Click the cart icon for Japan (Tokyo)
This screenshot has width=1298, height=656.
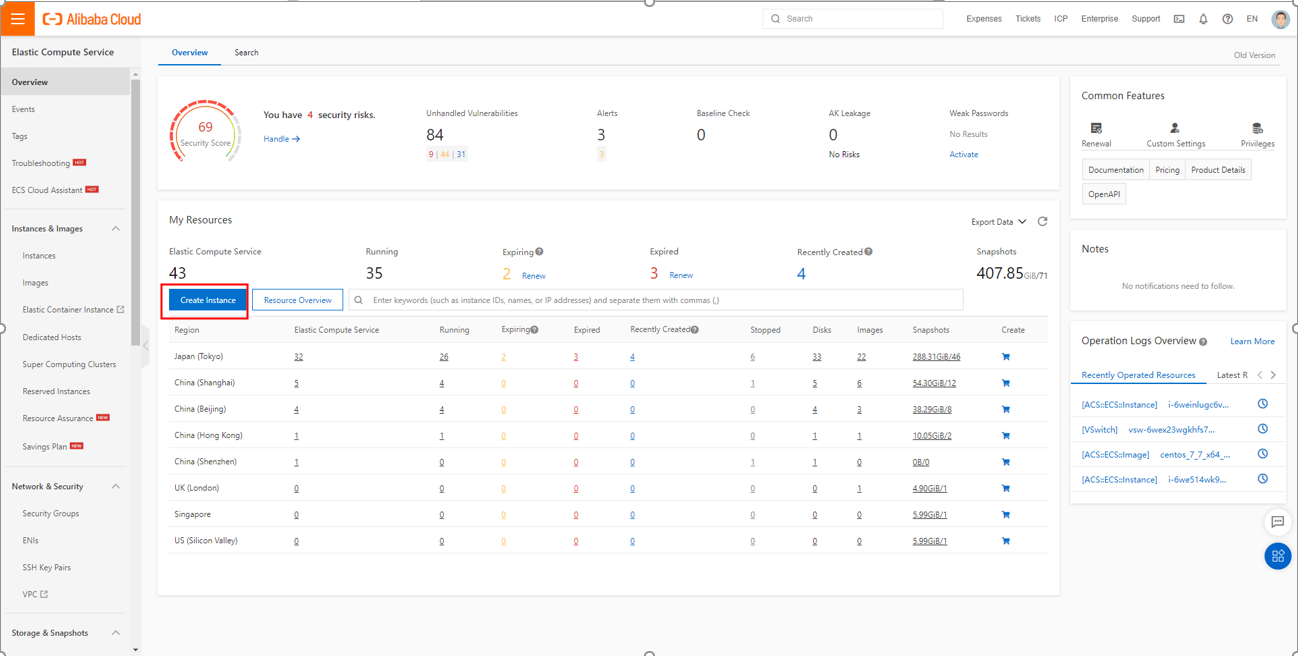1006,357
